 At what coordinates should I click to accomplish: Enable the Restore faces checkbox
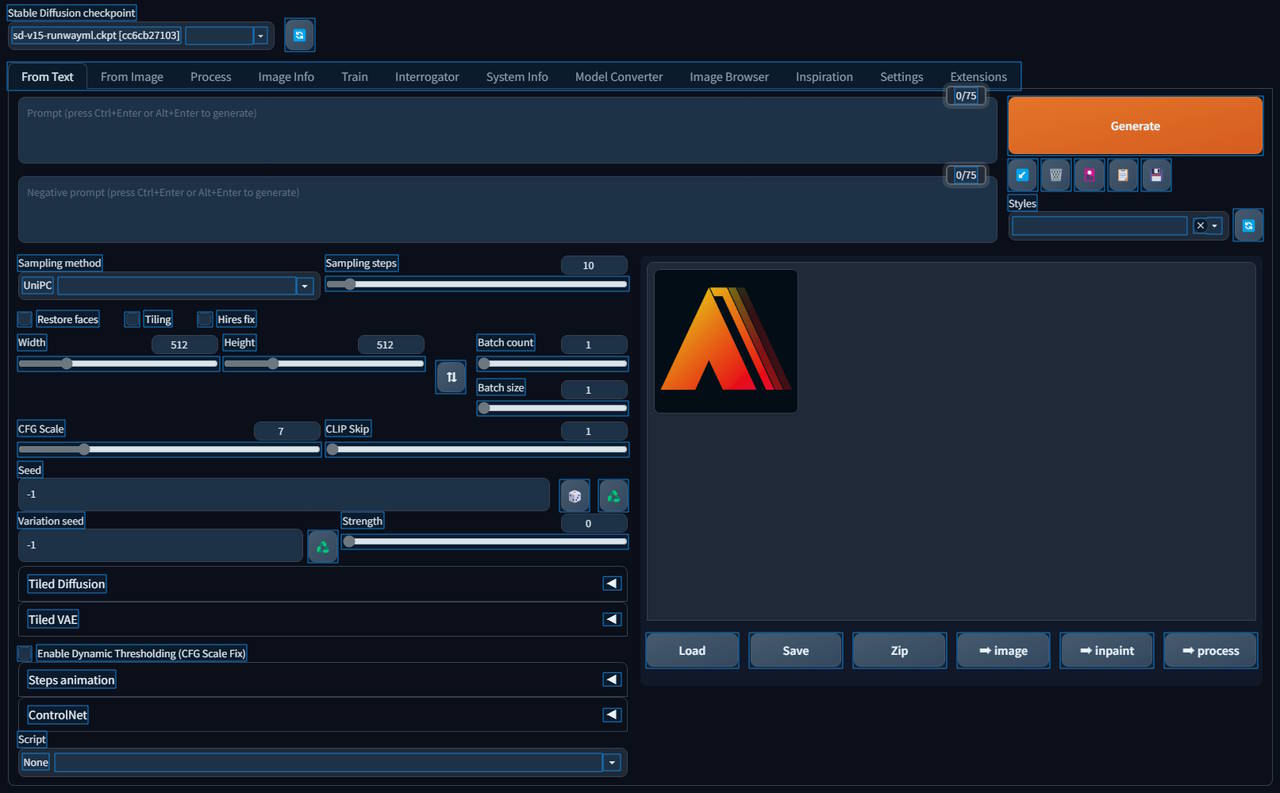[x=25, y=320]
